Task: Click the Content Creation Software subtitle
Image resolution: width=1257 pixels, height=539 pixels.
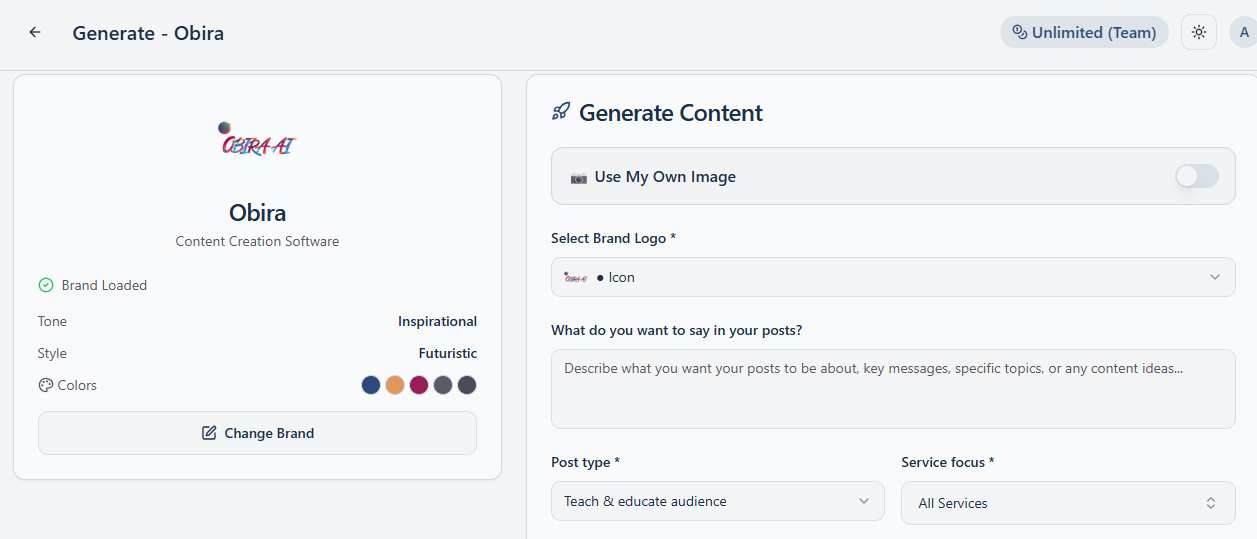Action: click(x=257, y=241)
